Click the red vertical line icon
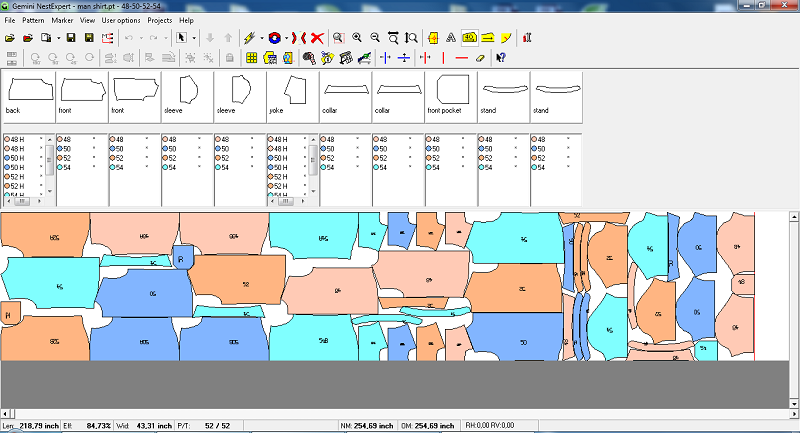Screen dimensions: 800x433 pos(443,58)
